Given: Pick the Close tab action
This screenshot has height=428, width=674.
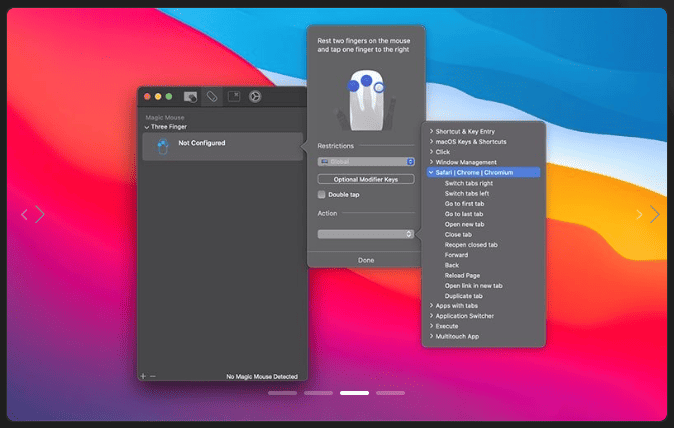Looking at the screenshot, I should point(458,235).
